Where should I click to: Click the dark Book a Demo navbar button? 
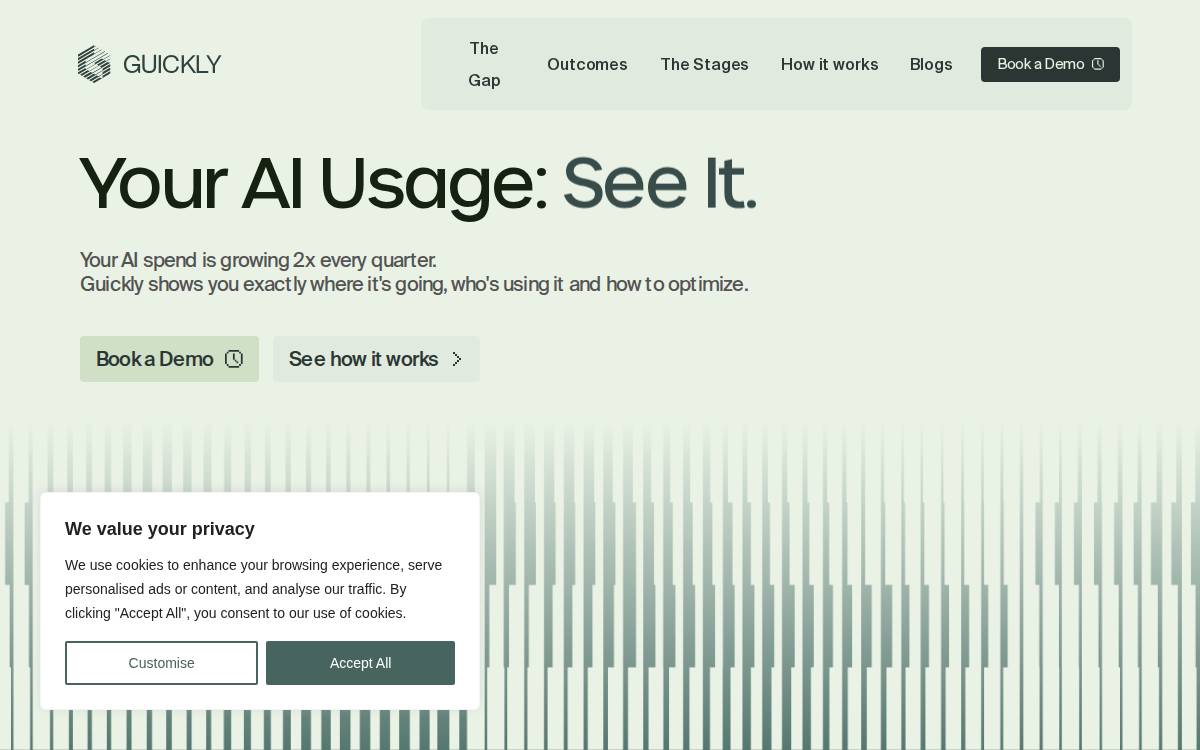pyautogui.click(x=1050, y=64)
